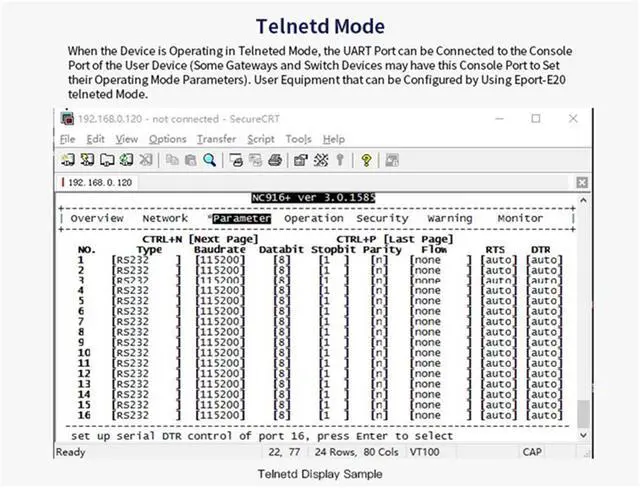Click the printer icon in toolbar
The height and width of the screenshot is (488, 640).
(x=275, y=160)
